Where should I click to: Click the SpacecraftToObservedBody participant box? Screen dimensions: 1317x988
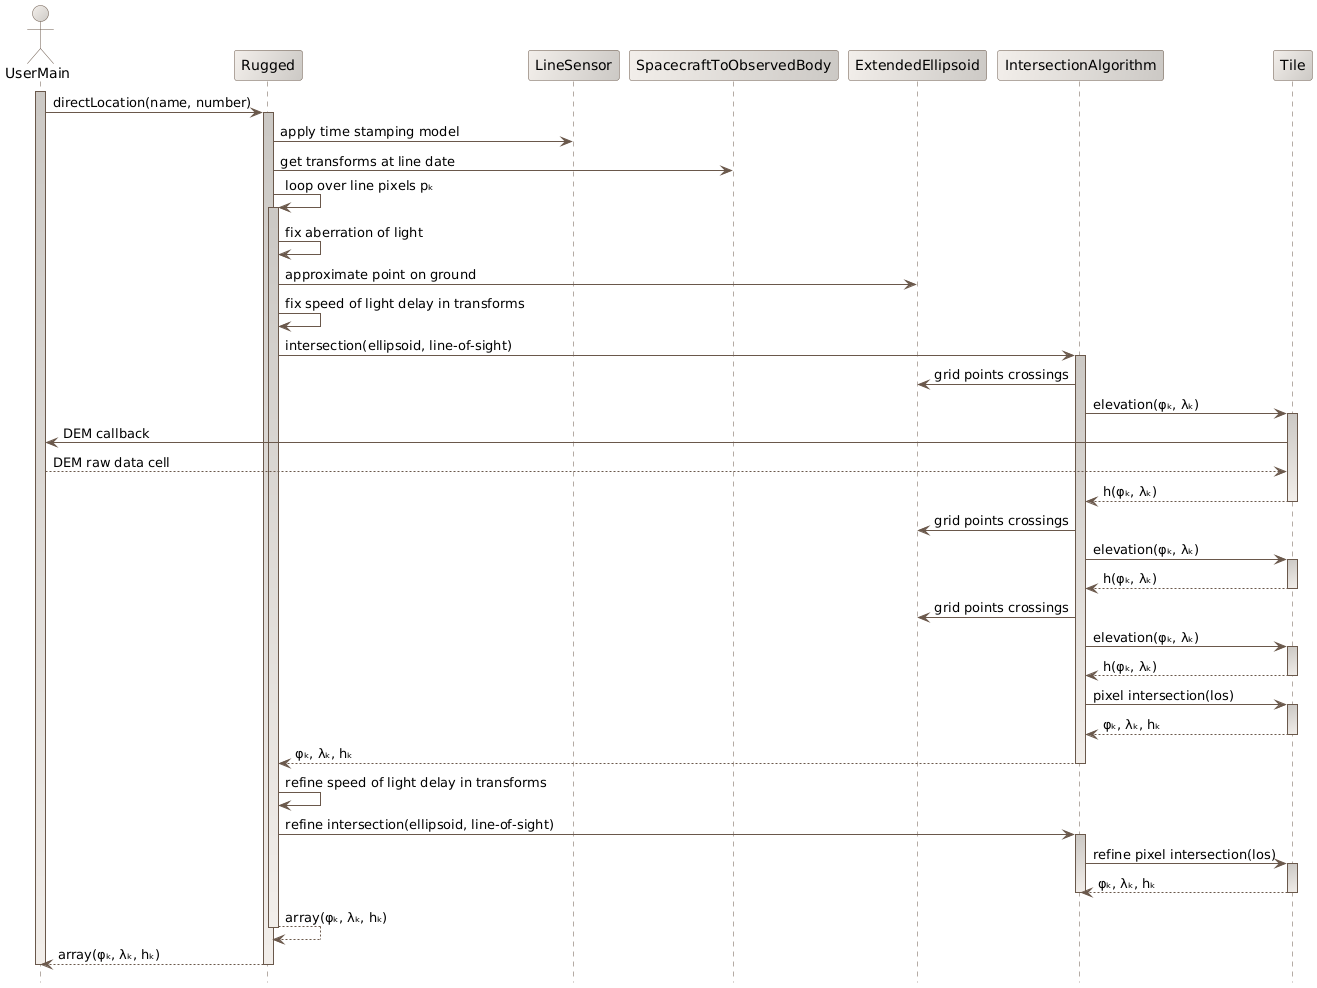click(733, 65)
